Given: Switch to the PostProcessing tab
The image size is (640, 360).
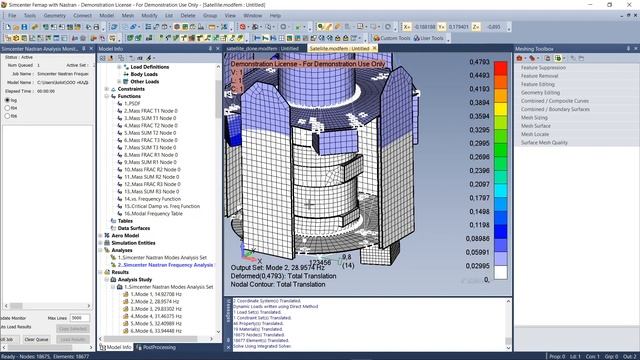Looking at the screenshot, I should tap(156, 347).
